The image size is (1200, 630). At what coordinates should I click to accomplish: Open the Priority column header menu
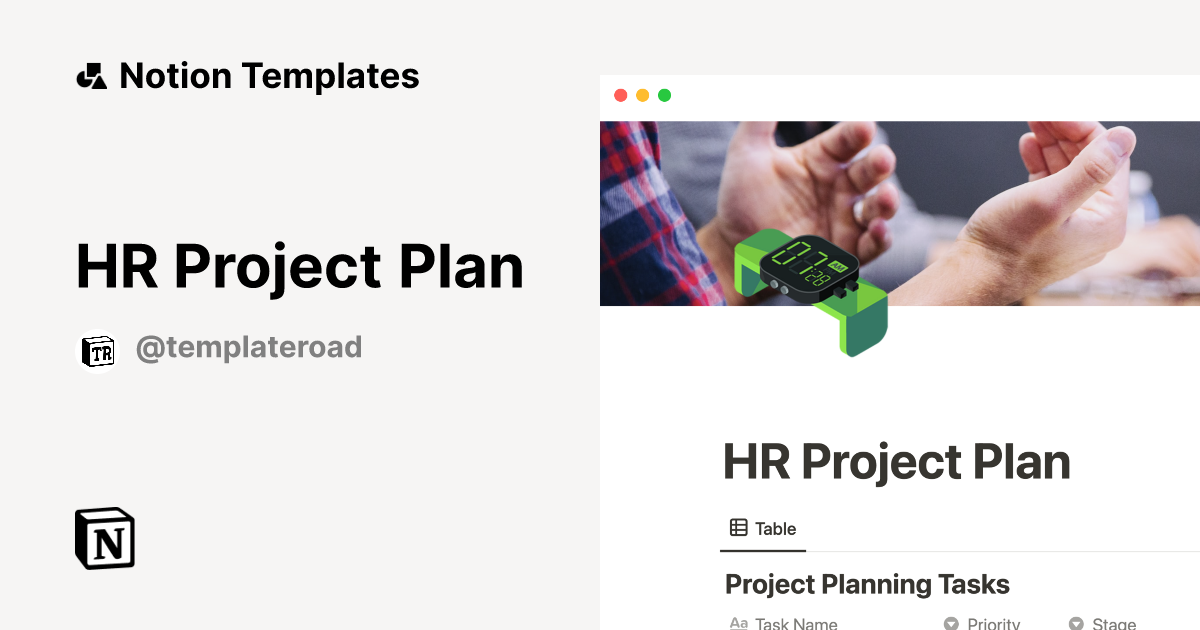[x=993, y=624]
